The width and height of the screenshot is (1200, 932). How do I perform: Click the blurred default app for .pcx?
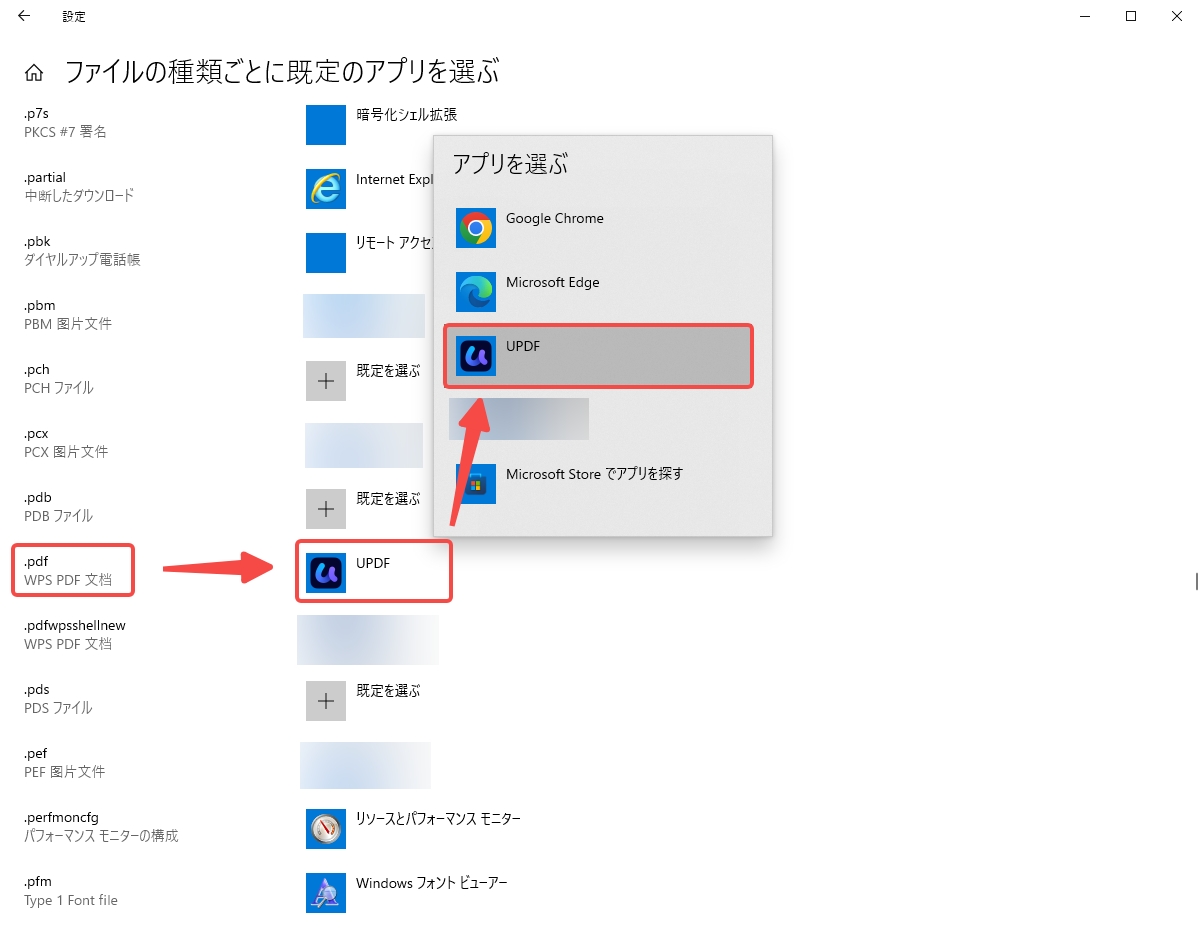point(364,445)
